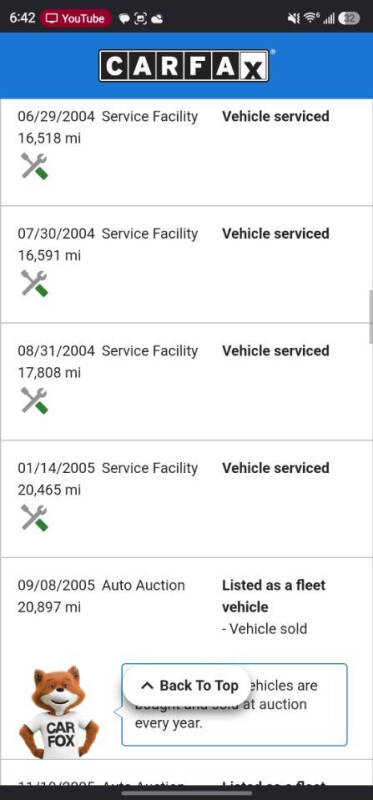Click the page scrollbar thumb on right edge

[371, 317]
